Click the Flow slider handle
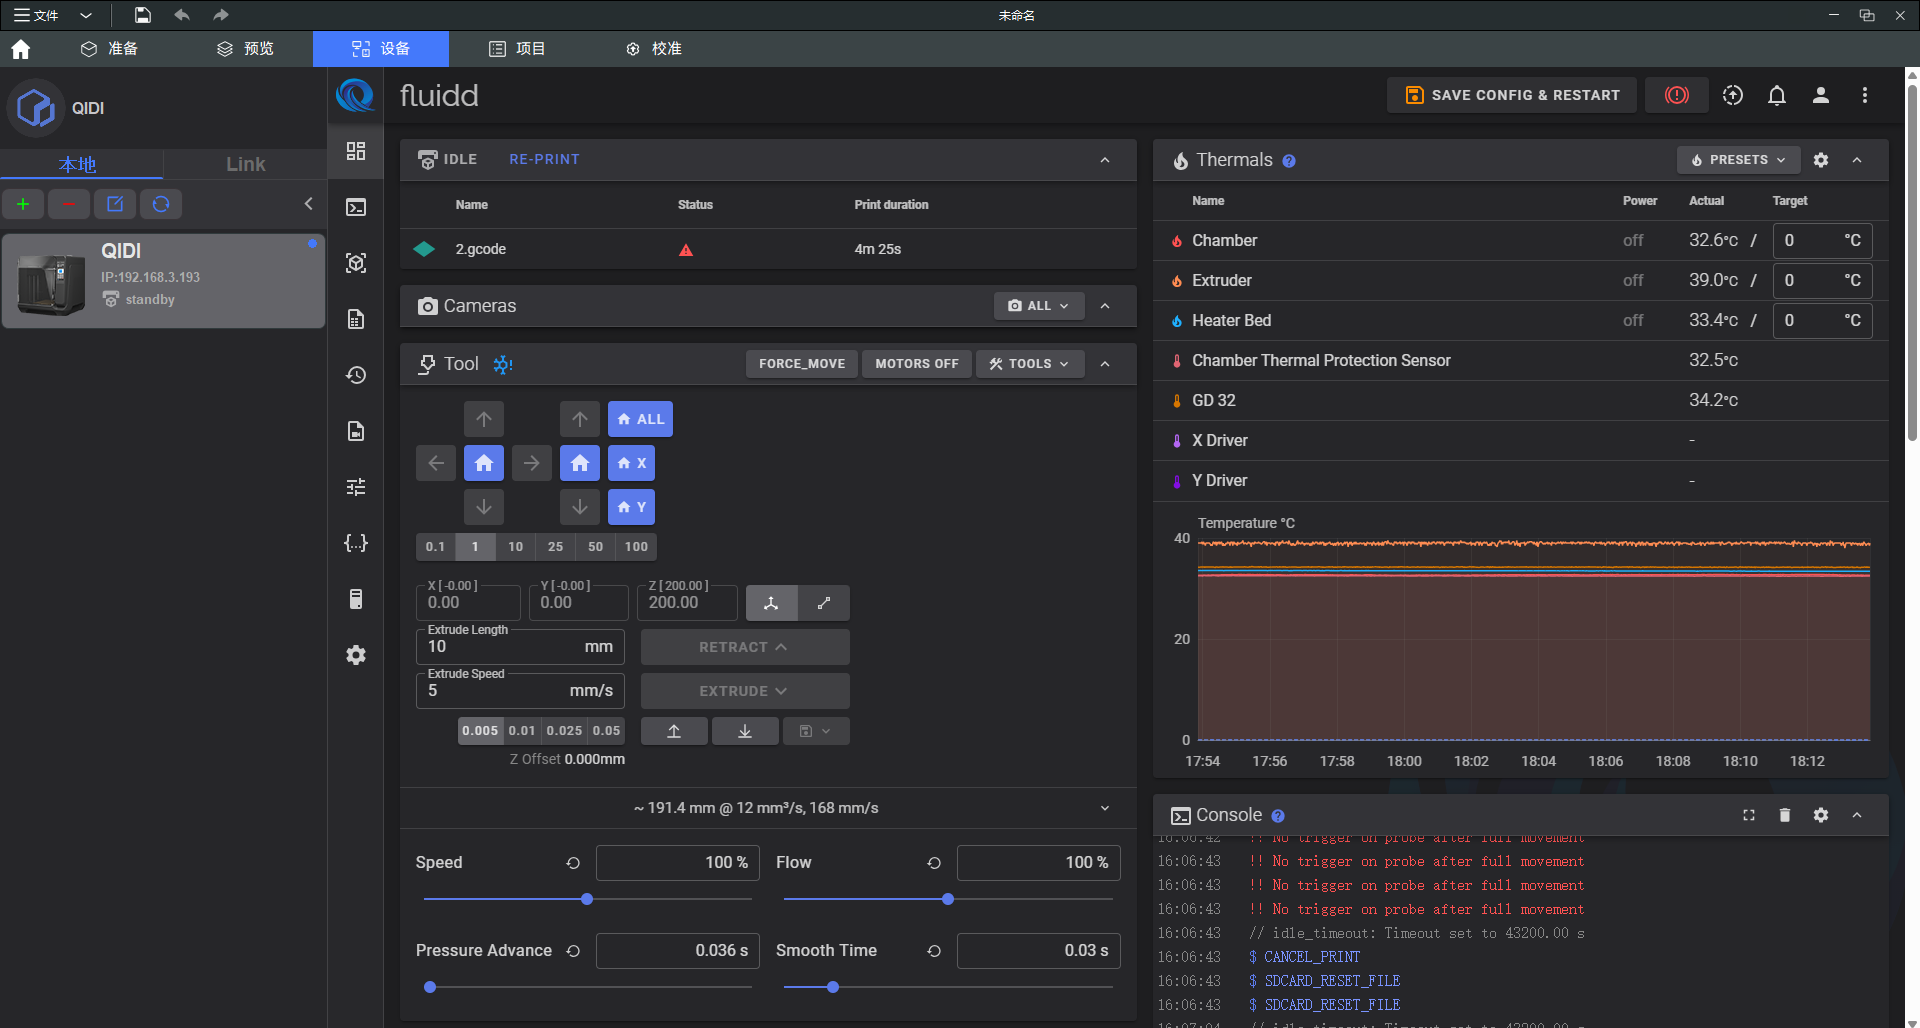This screenshot has height=1028, width=1920. click(947, 899)
